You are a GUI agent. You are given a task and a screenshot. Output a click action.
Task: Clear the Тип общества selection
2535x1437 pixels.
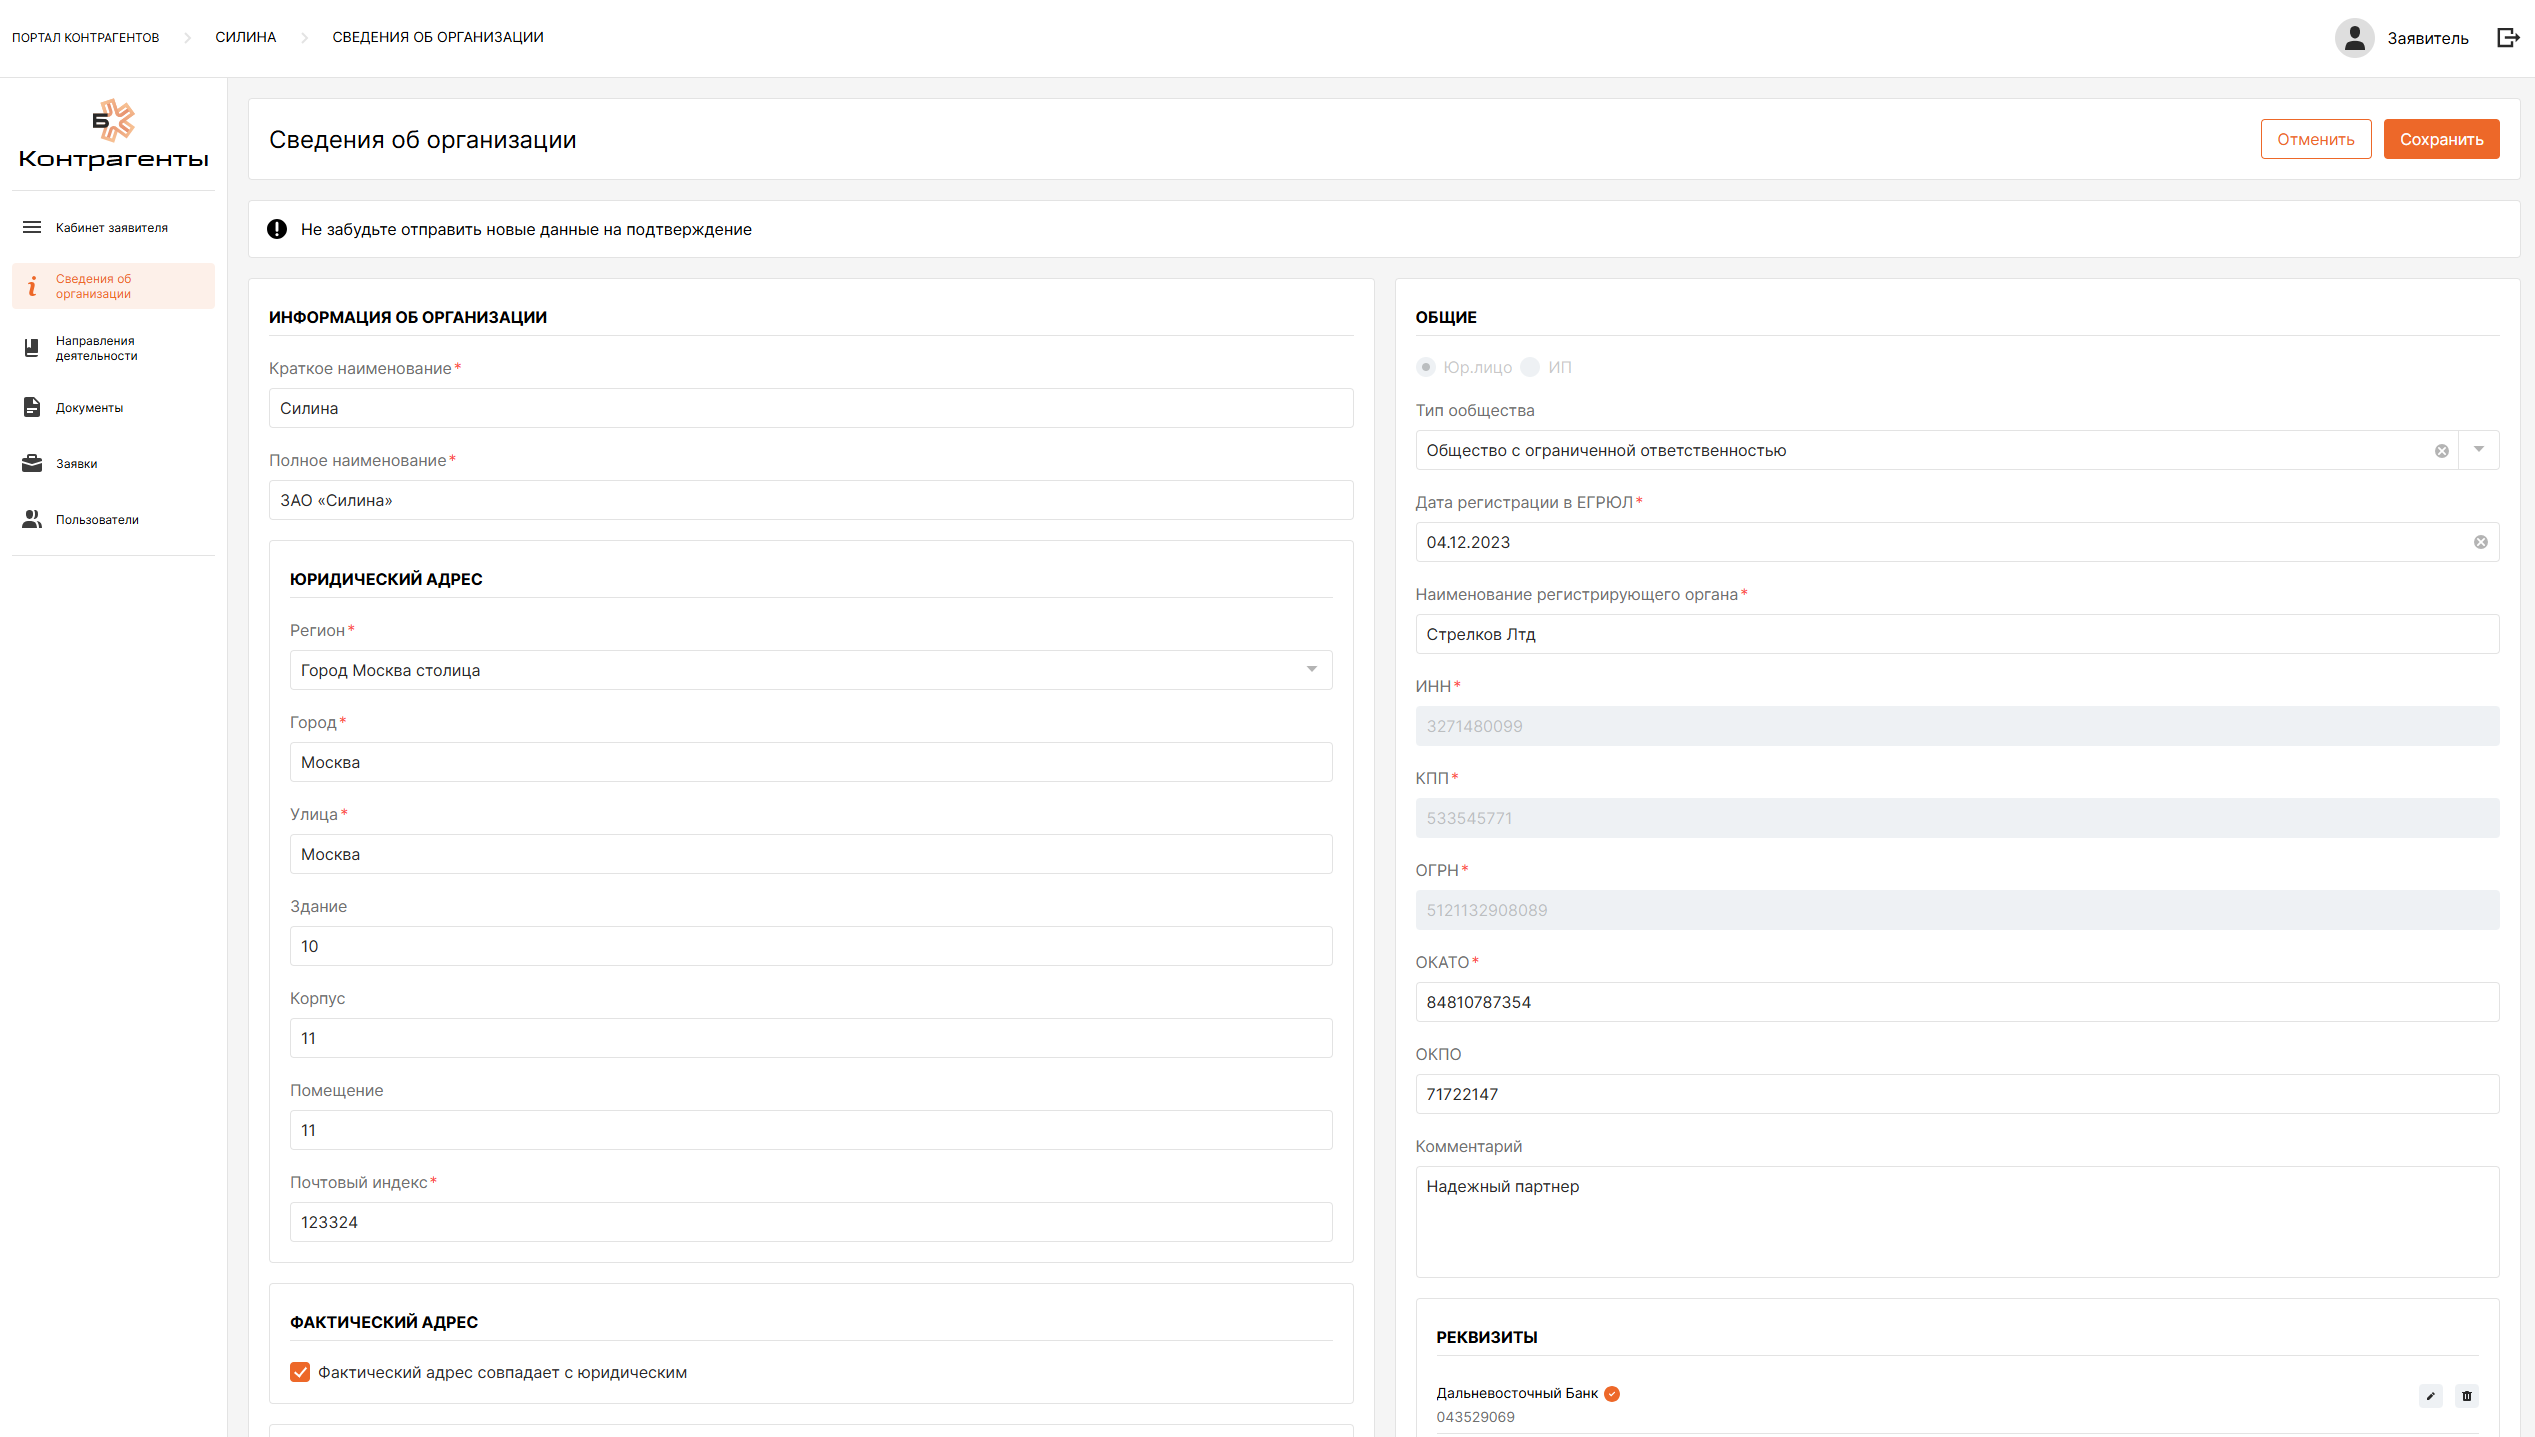pyautogui.click(x=2442, y=451)
